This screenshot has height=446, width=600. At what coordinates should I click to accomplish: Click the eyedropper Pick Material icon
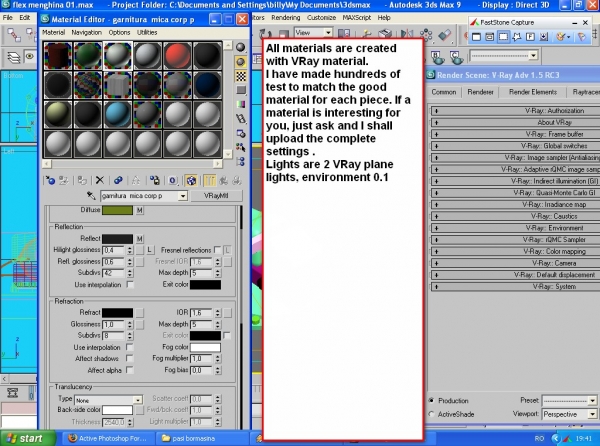91,195
